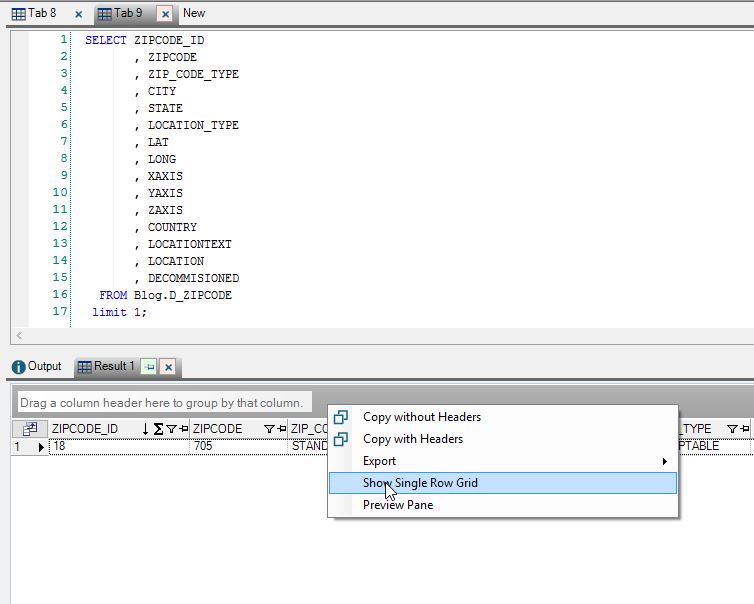754x604 pixels.
Task: Pin the ZIPCODE_ID column
Action: coord(183,428)
